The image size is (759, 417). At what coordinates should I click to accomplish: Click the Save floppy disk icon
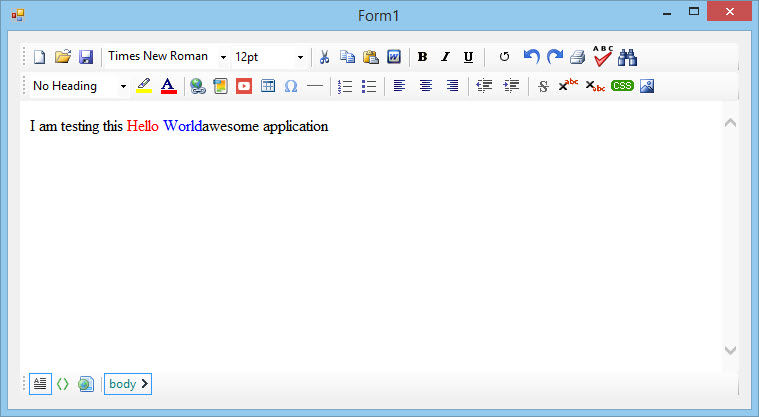click(86, 57)
